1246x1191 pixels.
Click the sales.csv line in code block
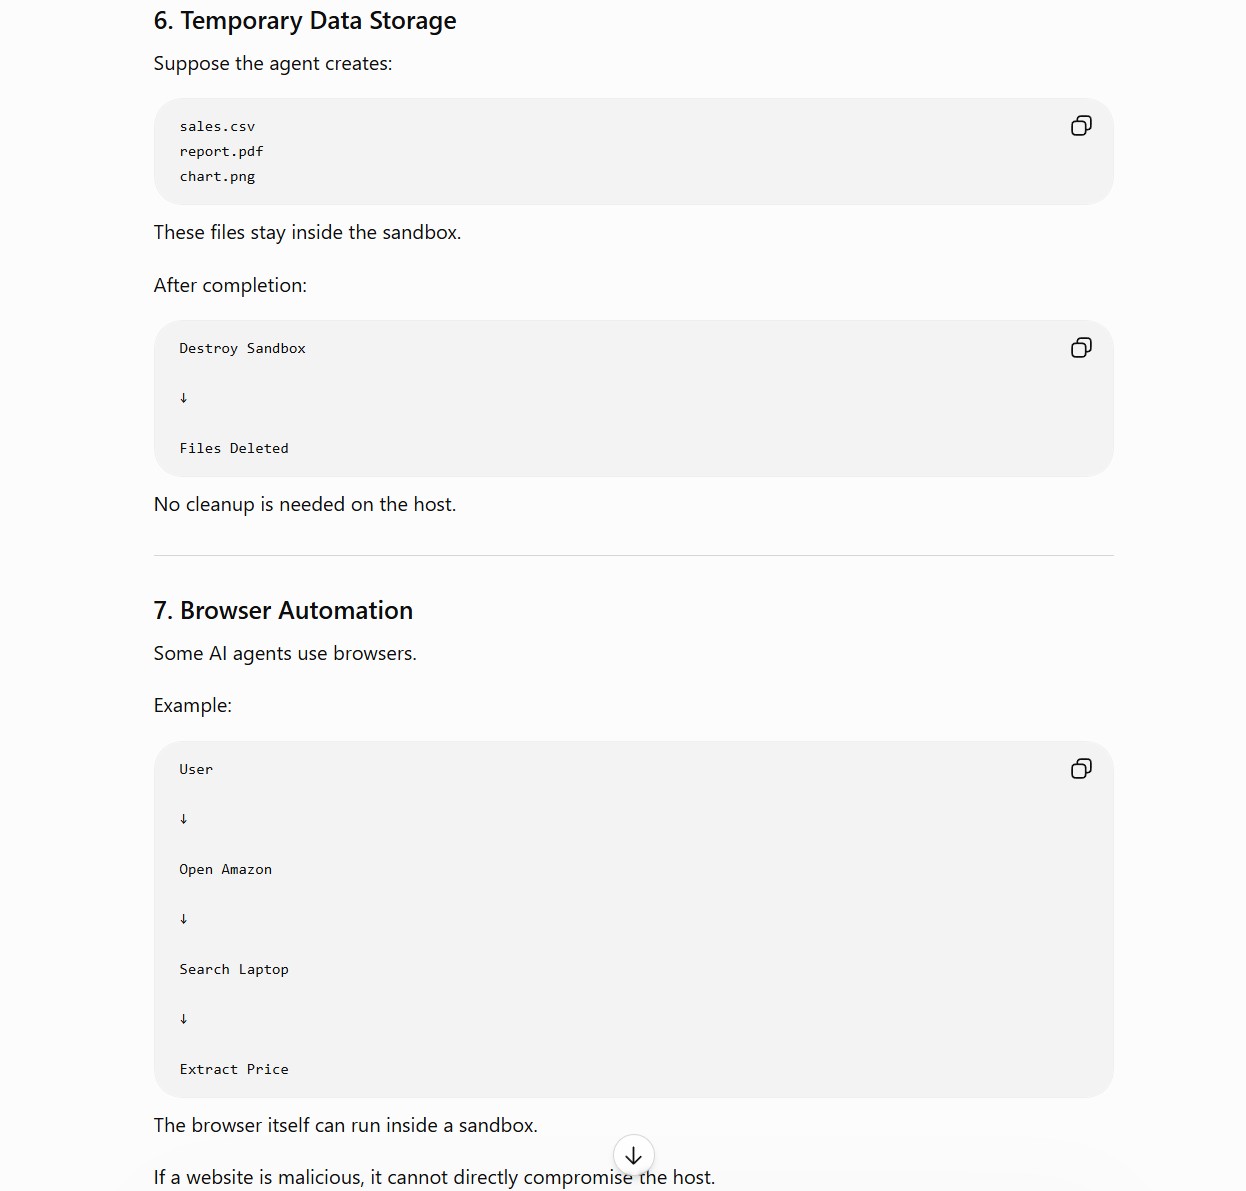pos(217,127)
